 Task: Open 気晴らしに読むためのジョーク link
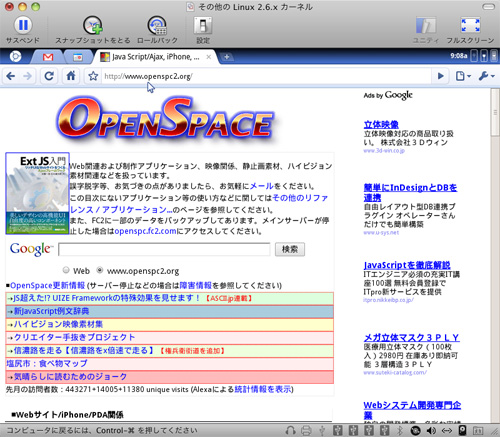[70, 377]
